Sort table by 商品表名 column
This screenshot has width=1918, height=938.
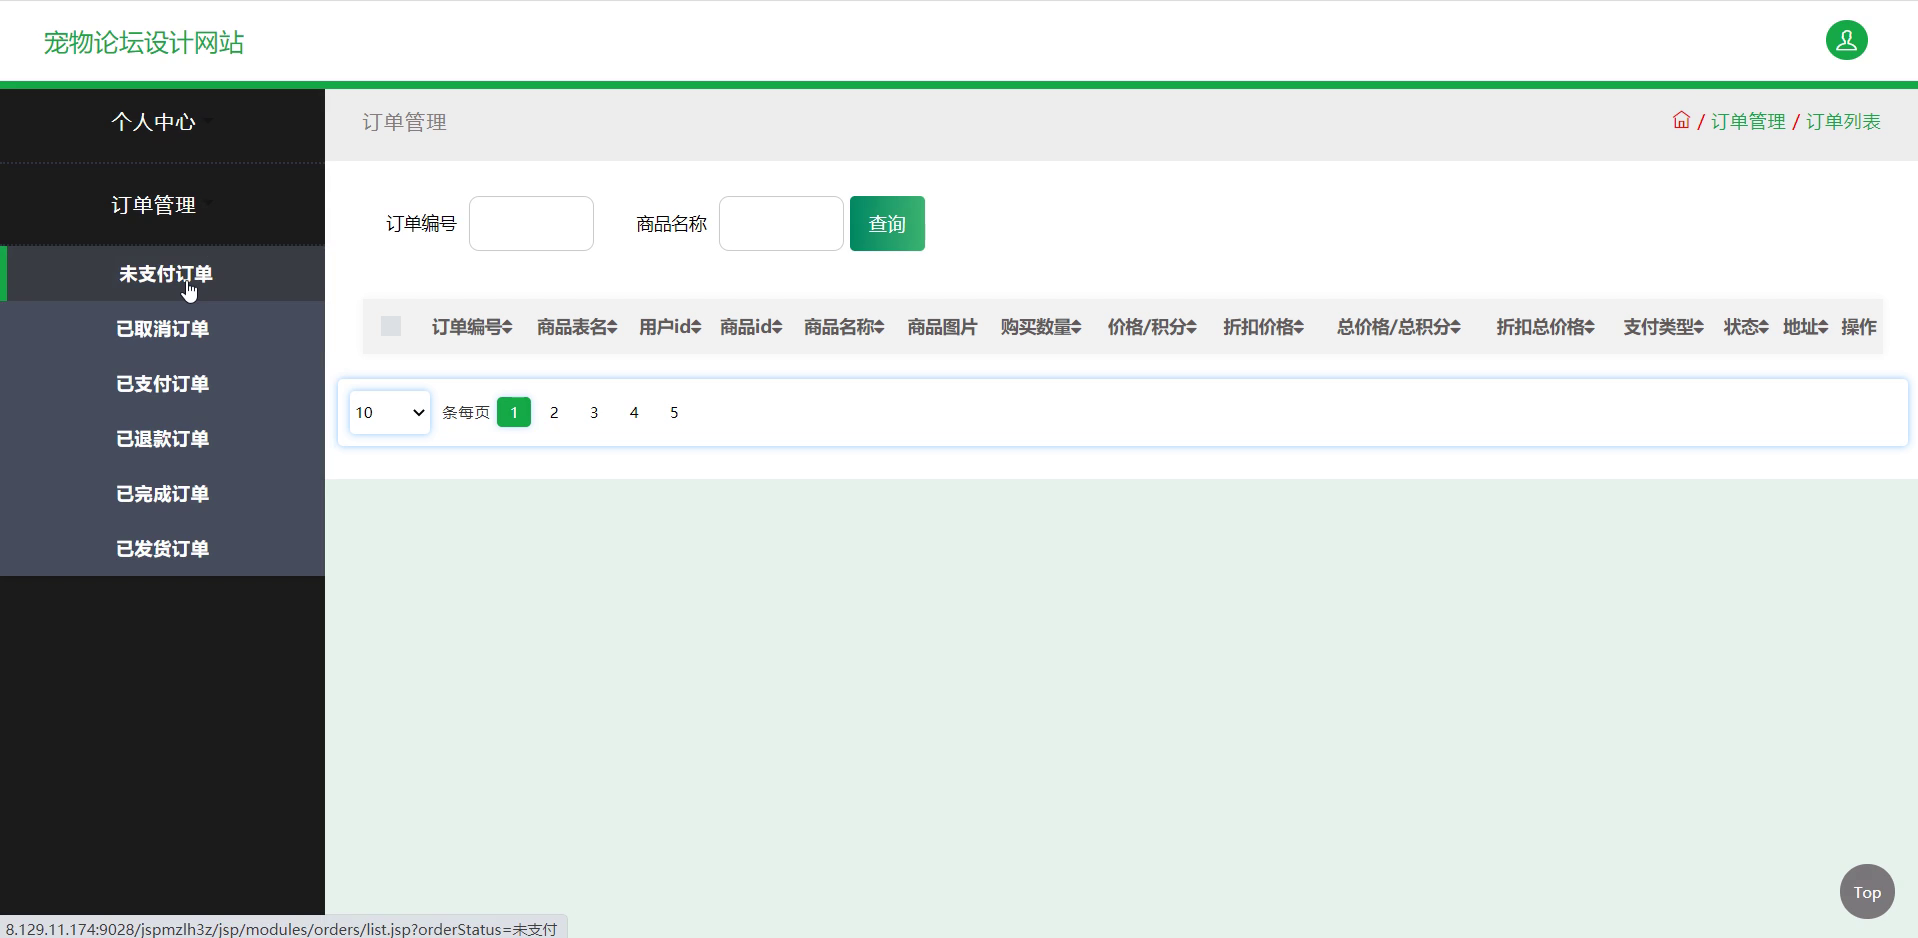coord(577,326)
